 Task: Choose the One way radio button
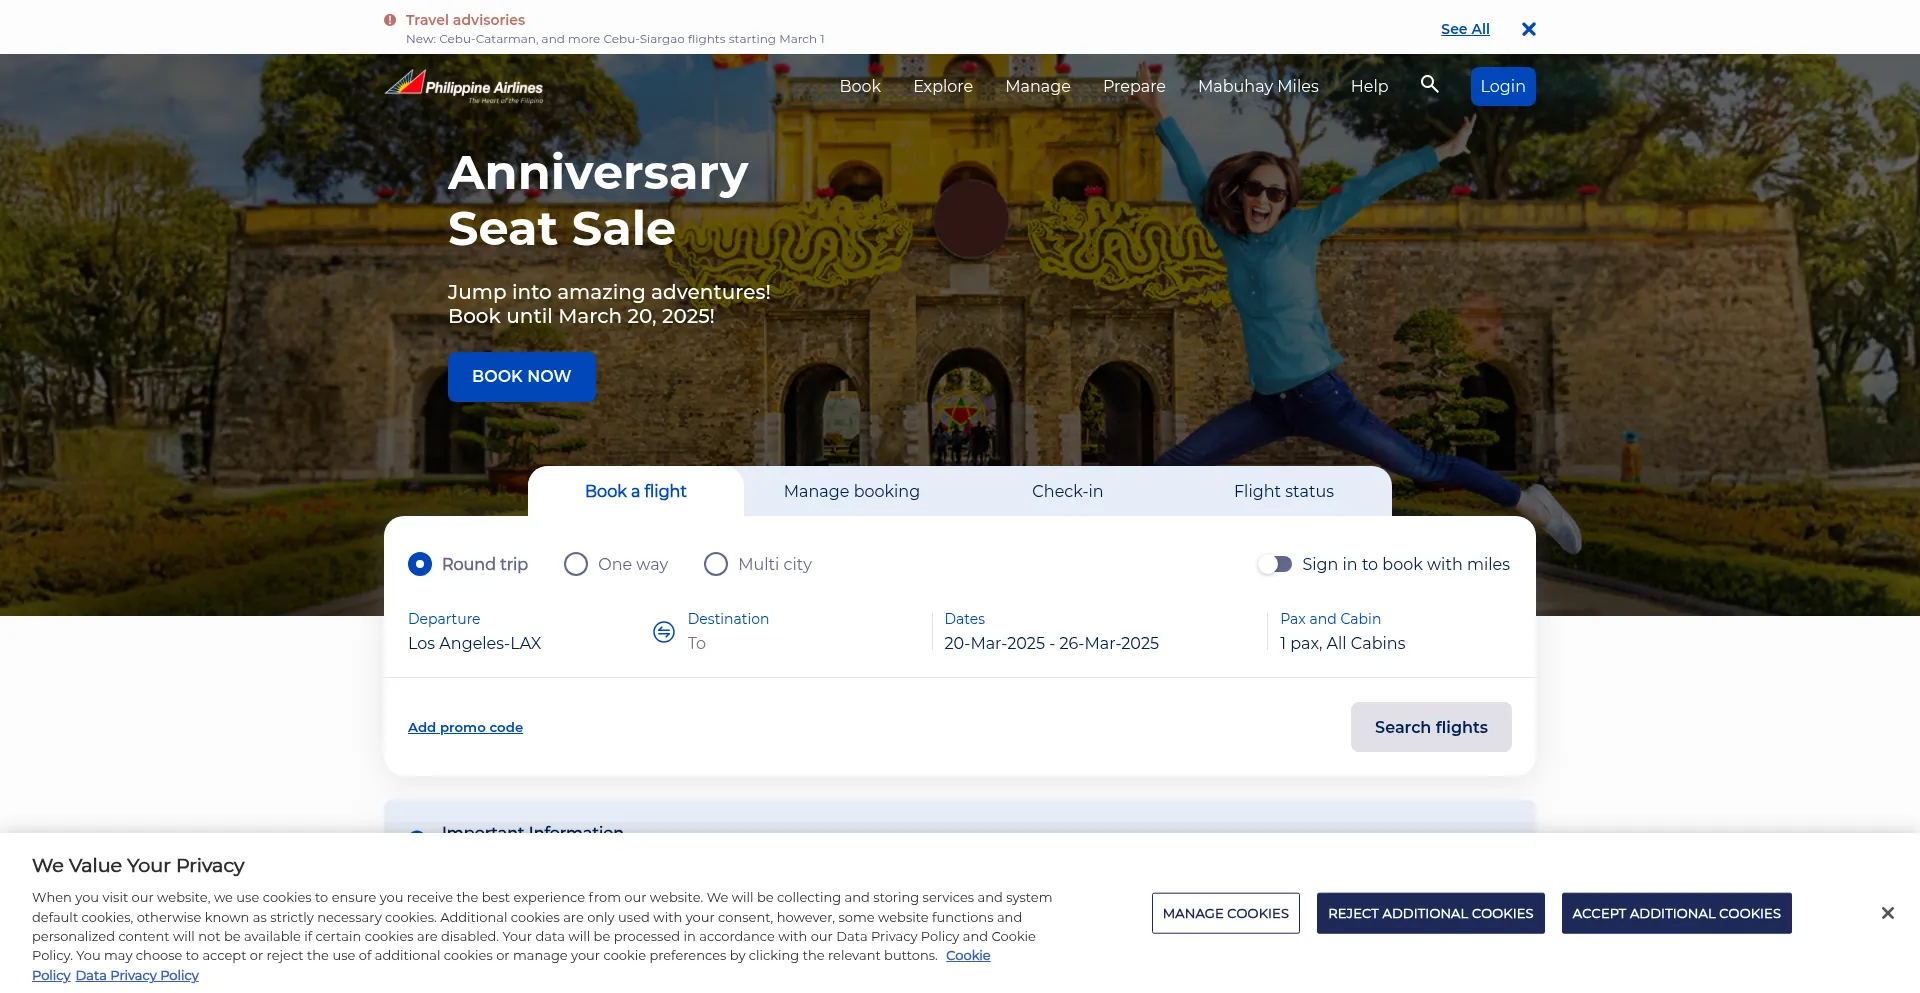click(576, 564)
